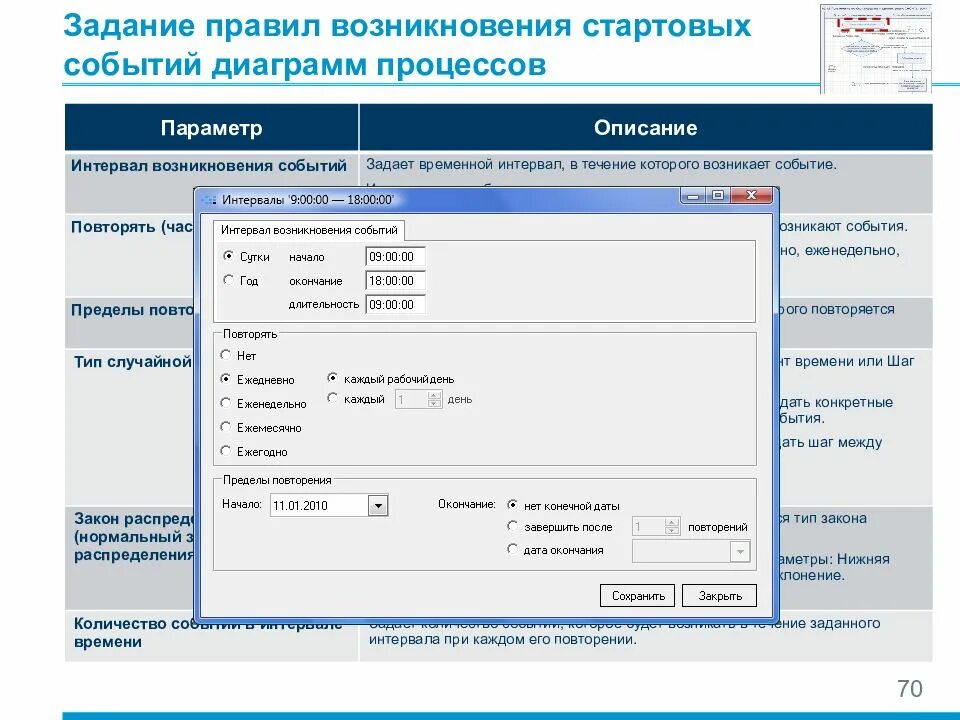Screen dimensions: 960x720
Task: Minimize the Интервалы dialog window
Action: [693, 195]
